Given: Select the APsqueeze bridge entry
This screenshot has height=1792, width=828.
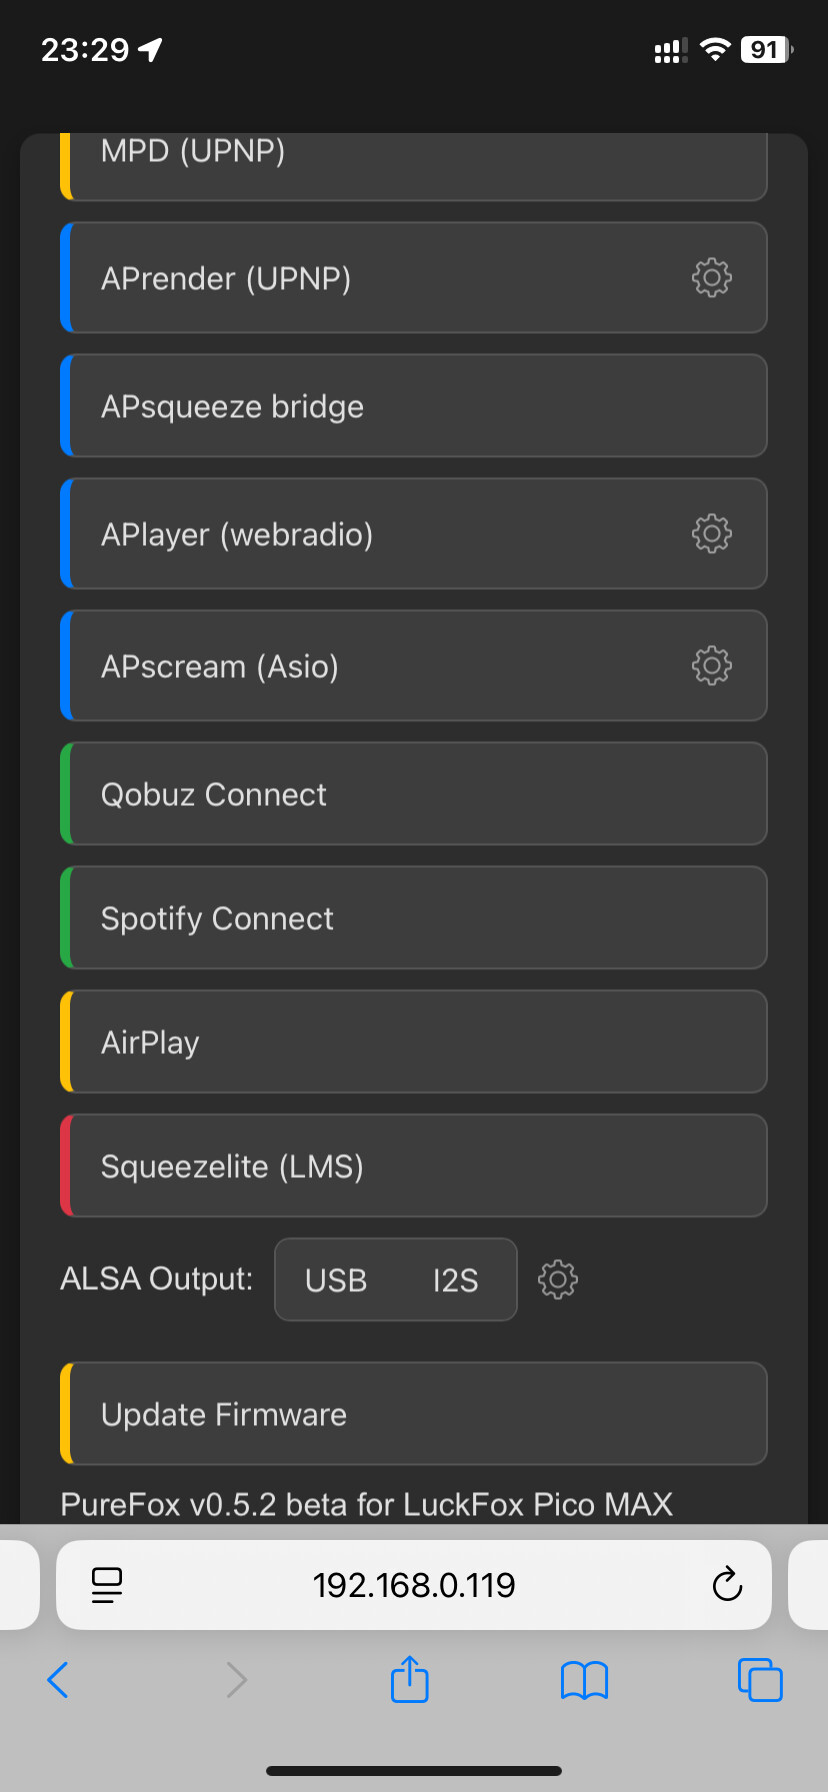Looking at the screenshot, I should coord(414,406).
